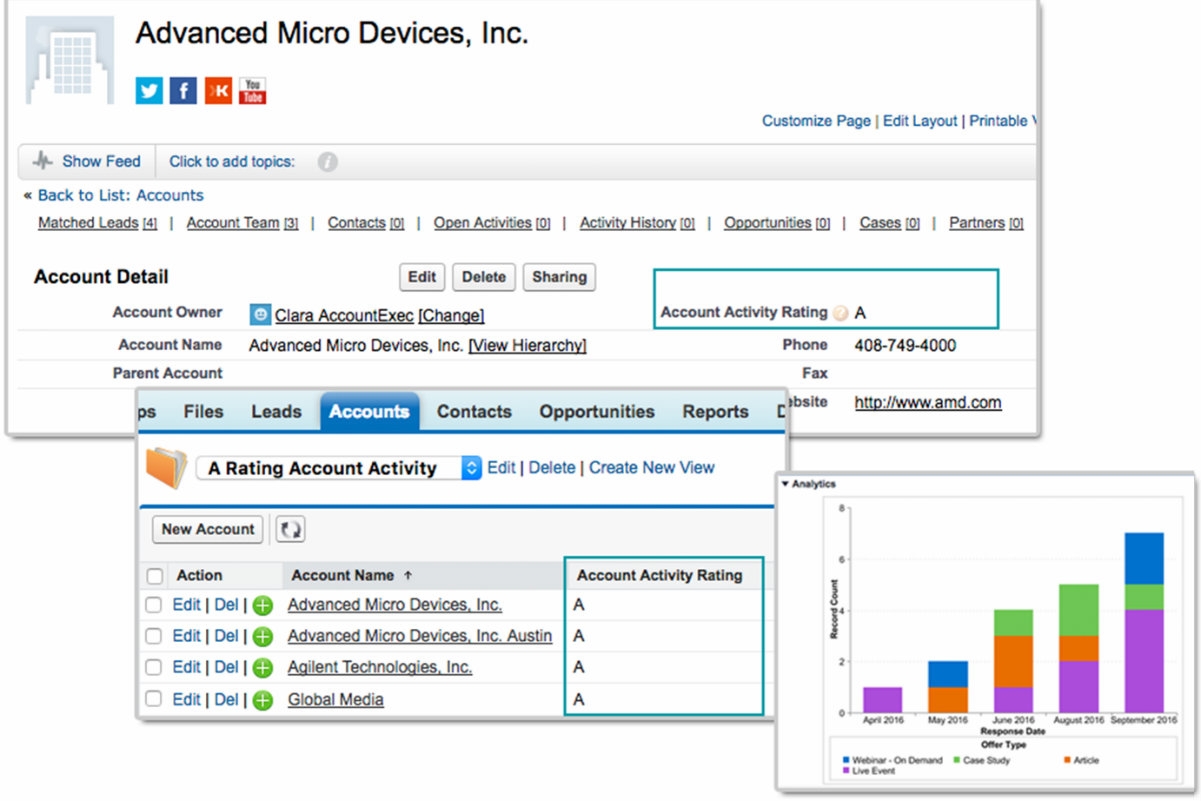Open the YouTube social icon
The image size is (1201, 801).
pyautogui.click(x=252, y=90)
